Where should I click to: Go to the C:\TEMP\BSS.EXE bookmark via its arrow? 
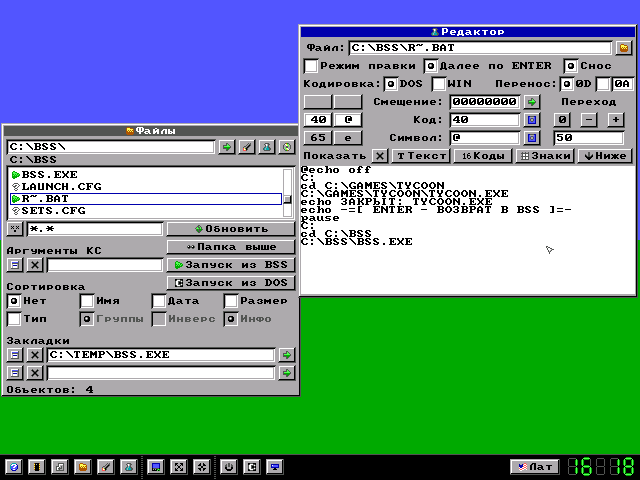(x=287, y=355)
